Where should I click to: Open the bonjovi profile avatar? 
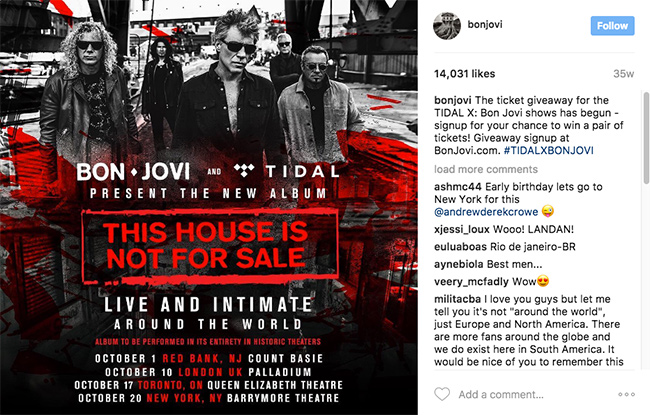tap(447, 26)
